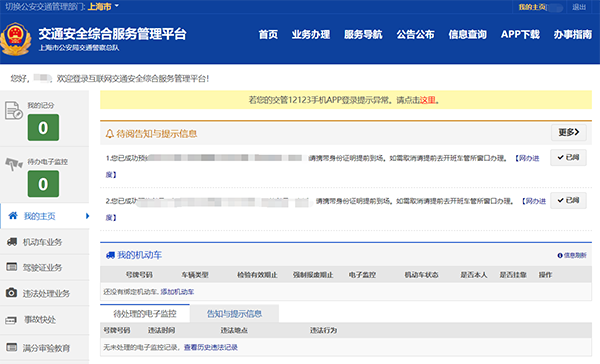Click the 查看历史违法记录 link

[x=211, y=347]
